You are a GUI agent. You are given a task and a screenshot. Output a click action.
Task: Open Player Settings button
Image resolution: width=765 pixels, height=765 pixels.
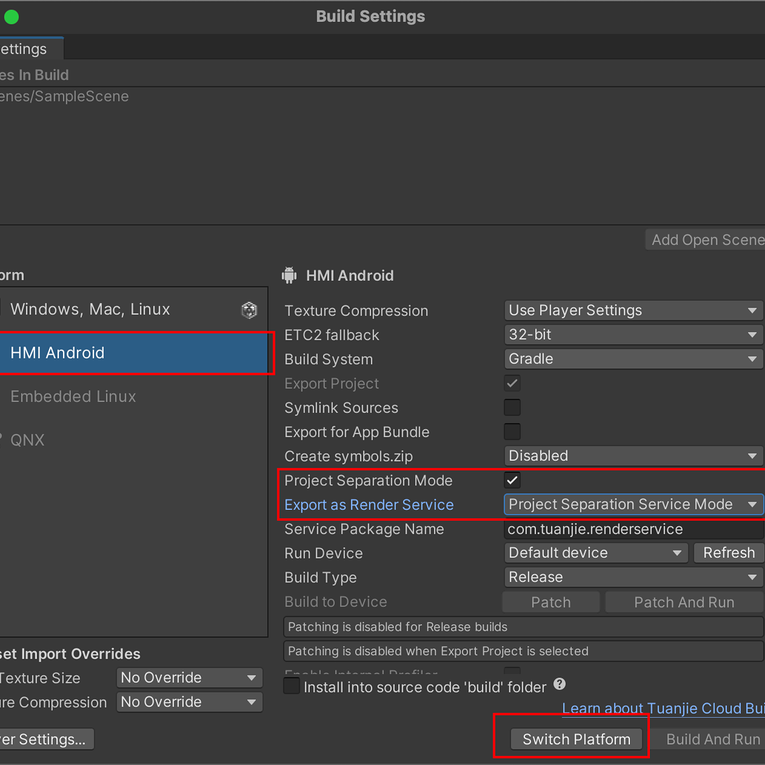[47, 739]
